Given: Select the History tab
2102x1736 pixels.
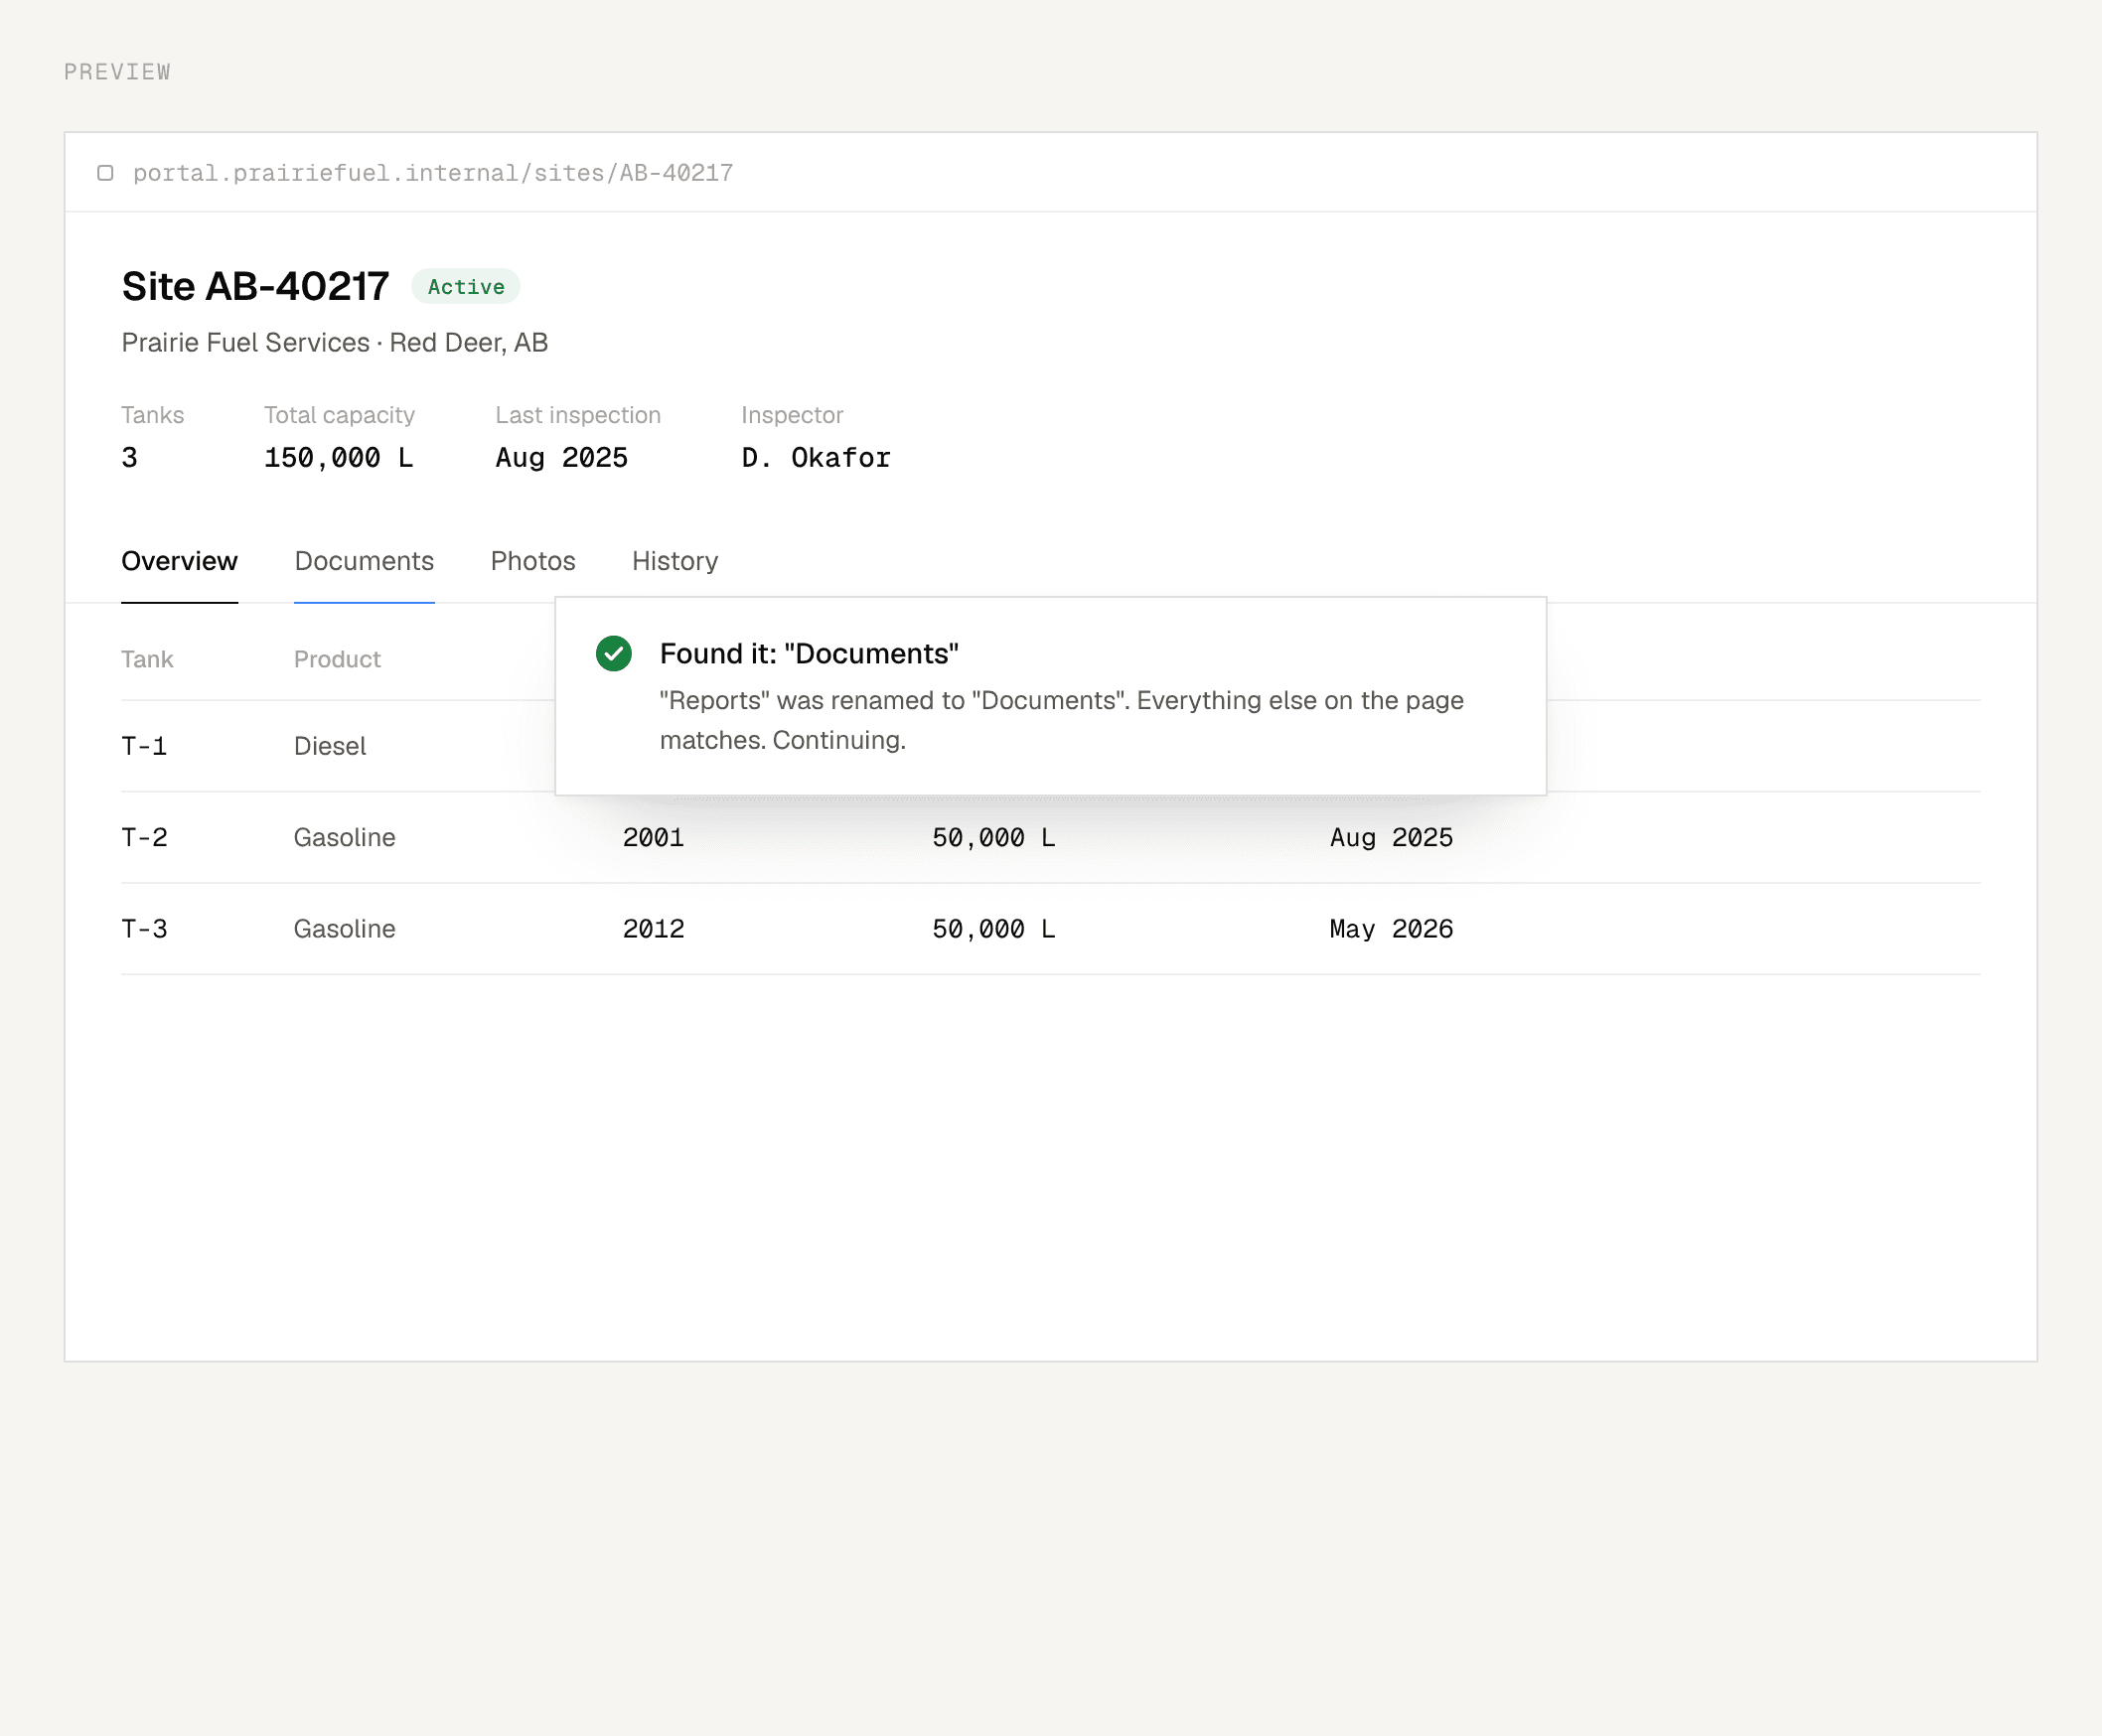Looking at the screenshot, I should [x=675, y=561].
